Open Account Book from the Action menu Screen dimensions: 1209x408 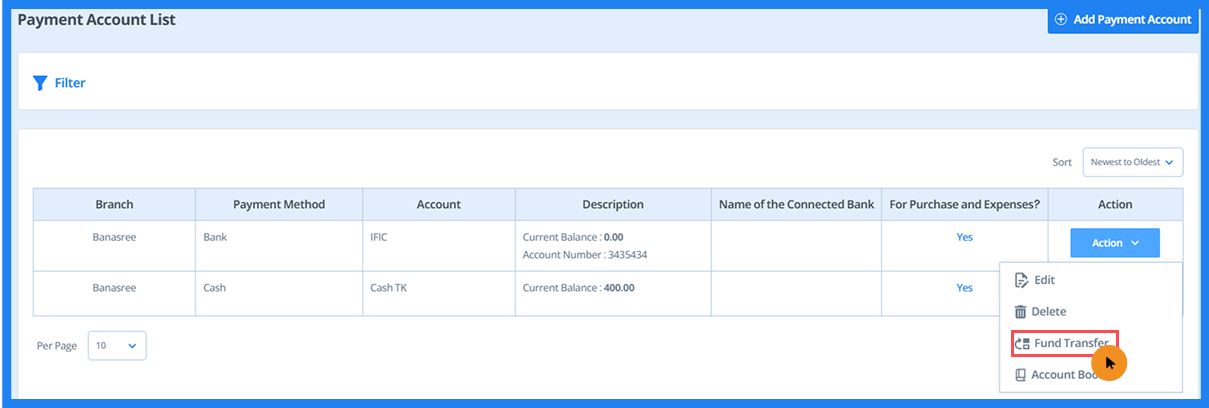[1059, 375]
